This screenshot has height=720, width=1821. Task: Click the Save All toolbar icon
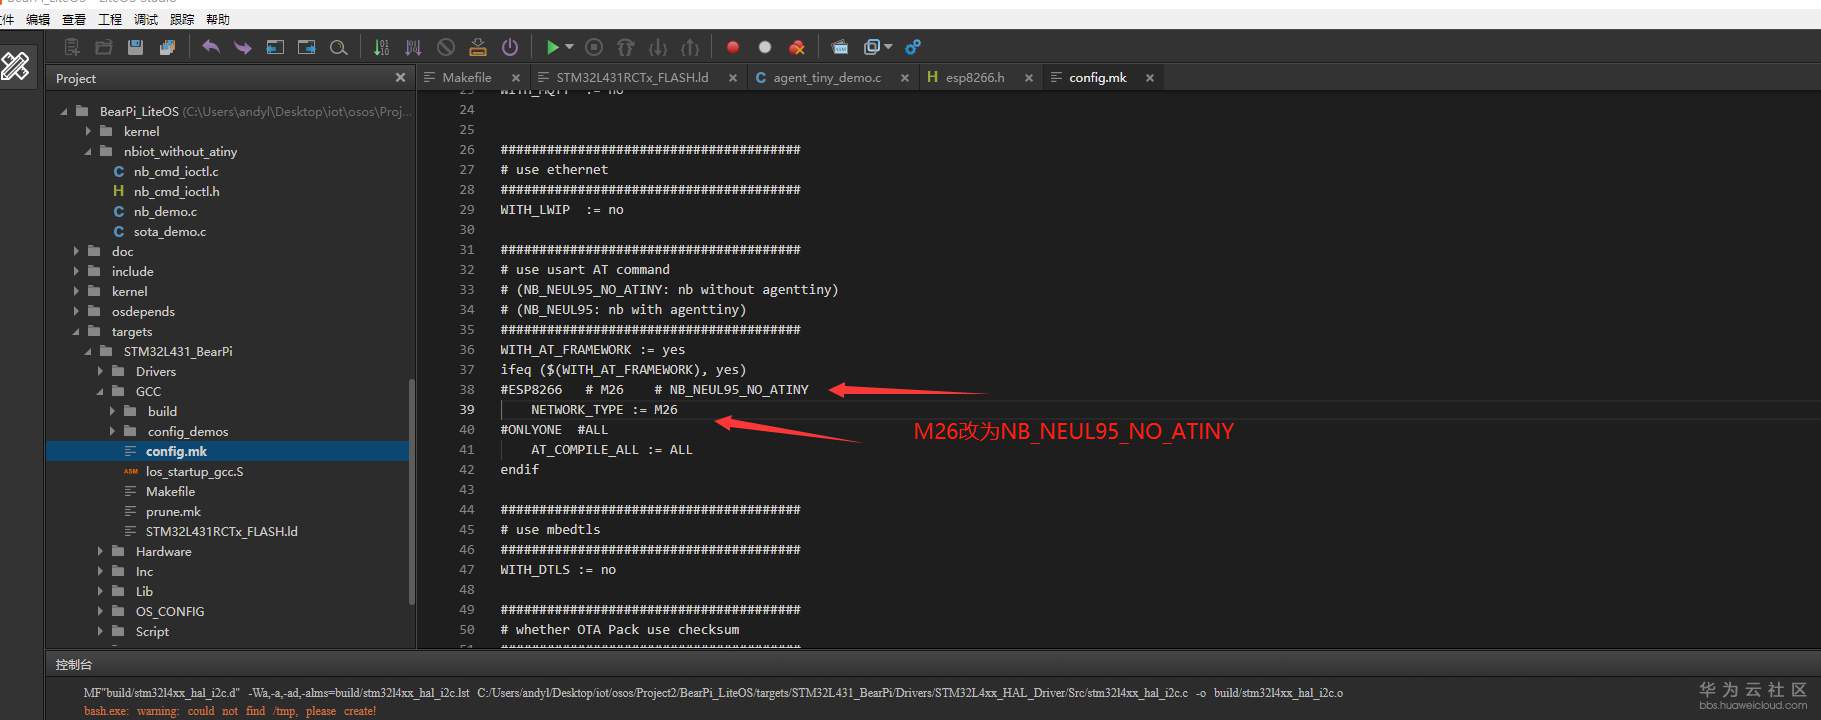pyautogui.click(x=167, y=47)
